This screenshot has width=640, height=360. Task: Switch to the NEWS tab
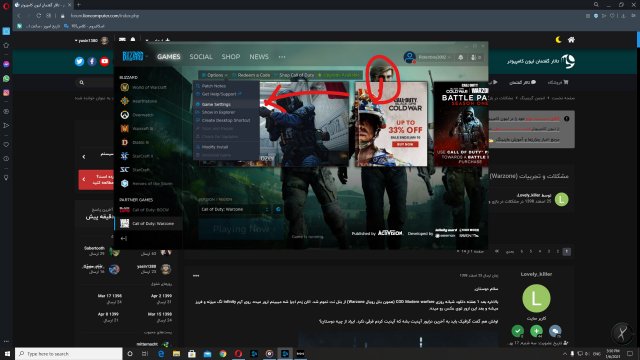[259, 57]
